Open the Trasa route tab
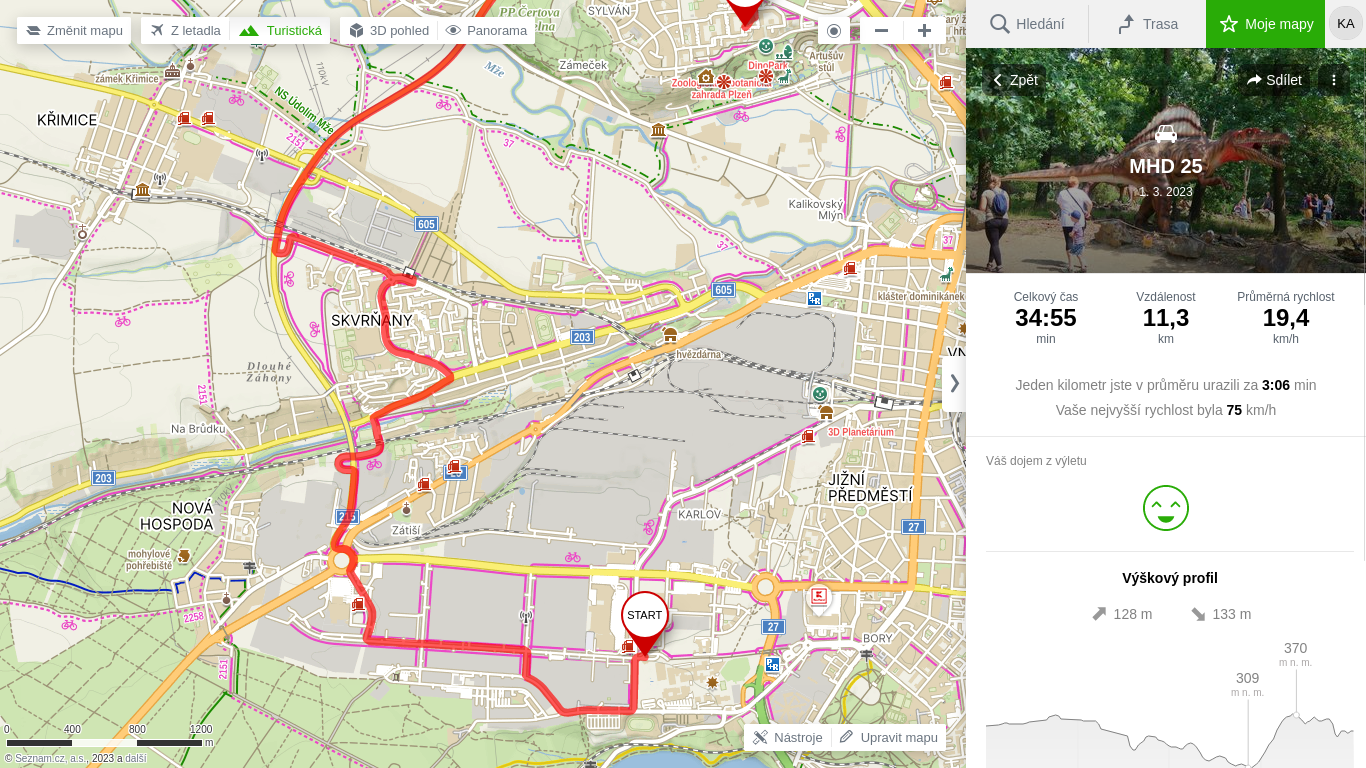The width and height of the screenshot is (1366, 768). tap(1147, 24)
